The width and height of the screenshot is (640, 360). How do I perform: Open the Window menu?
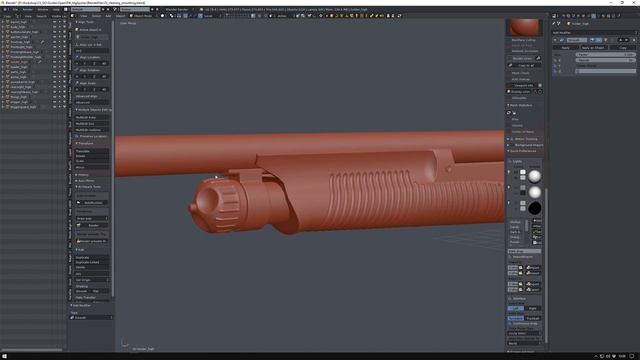42,9
